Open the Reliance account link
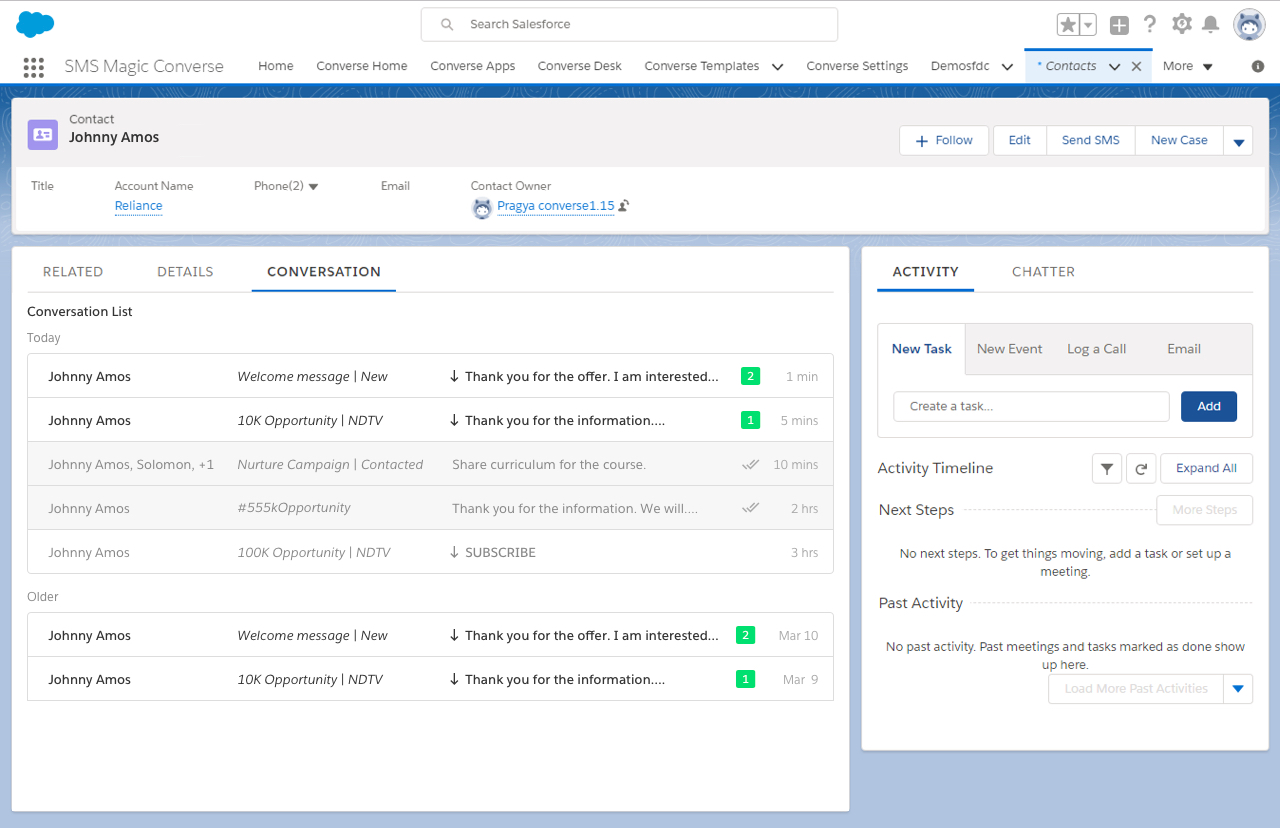 [x=139, y=206]
